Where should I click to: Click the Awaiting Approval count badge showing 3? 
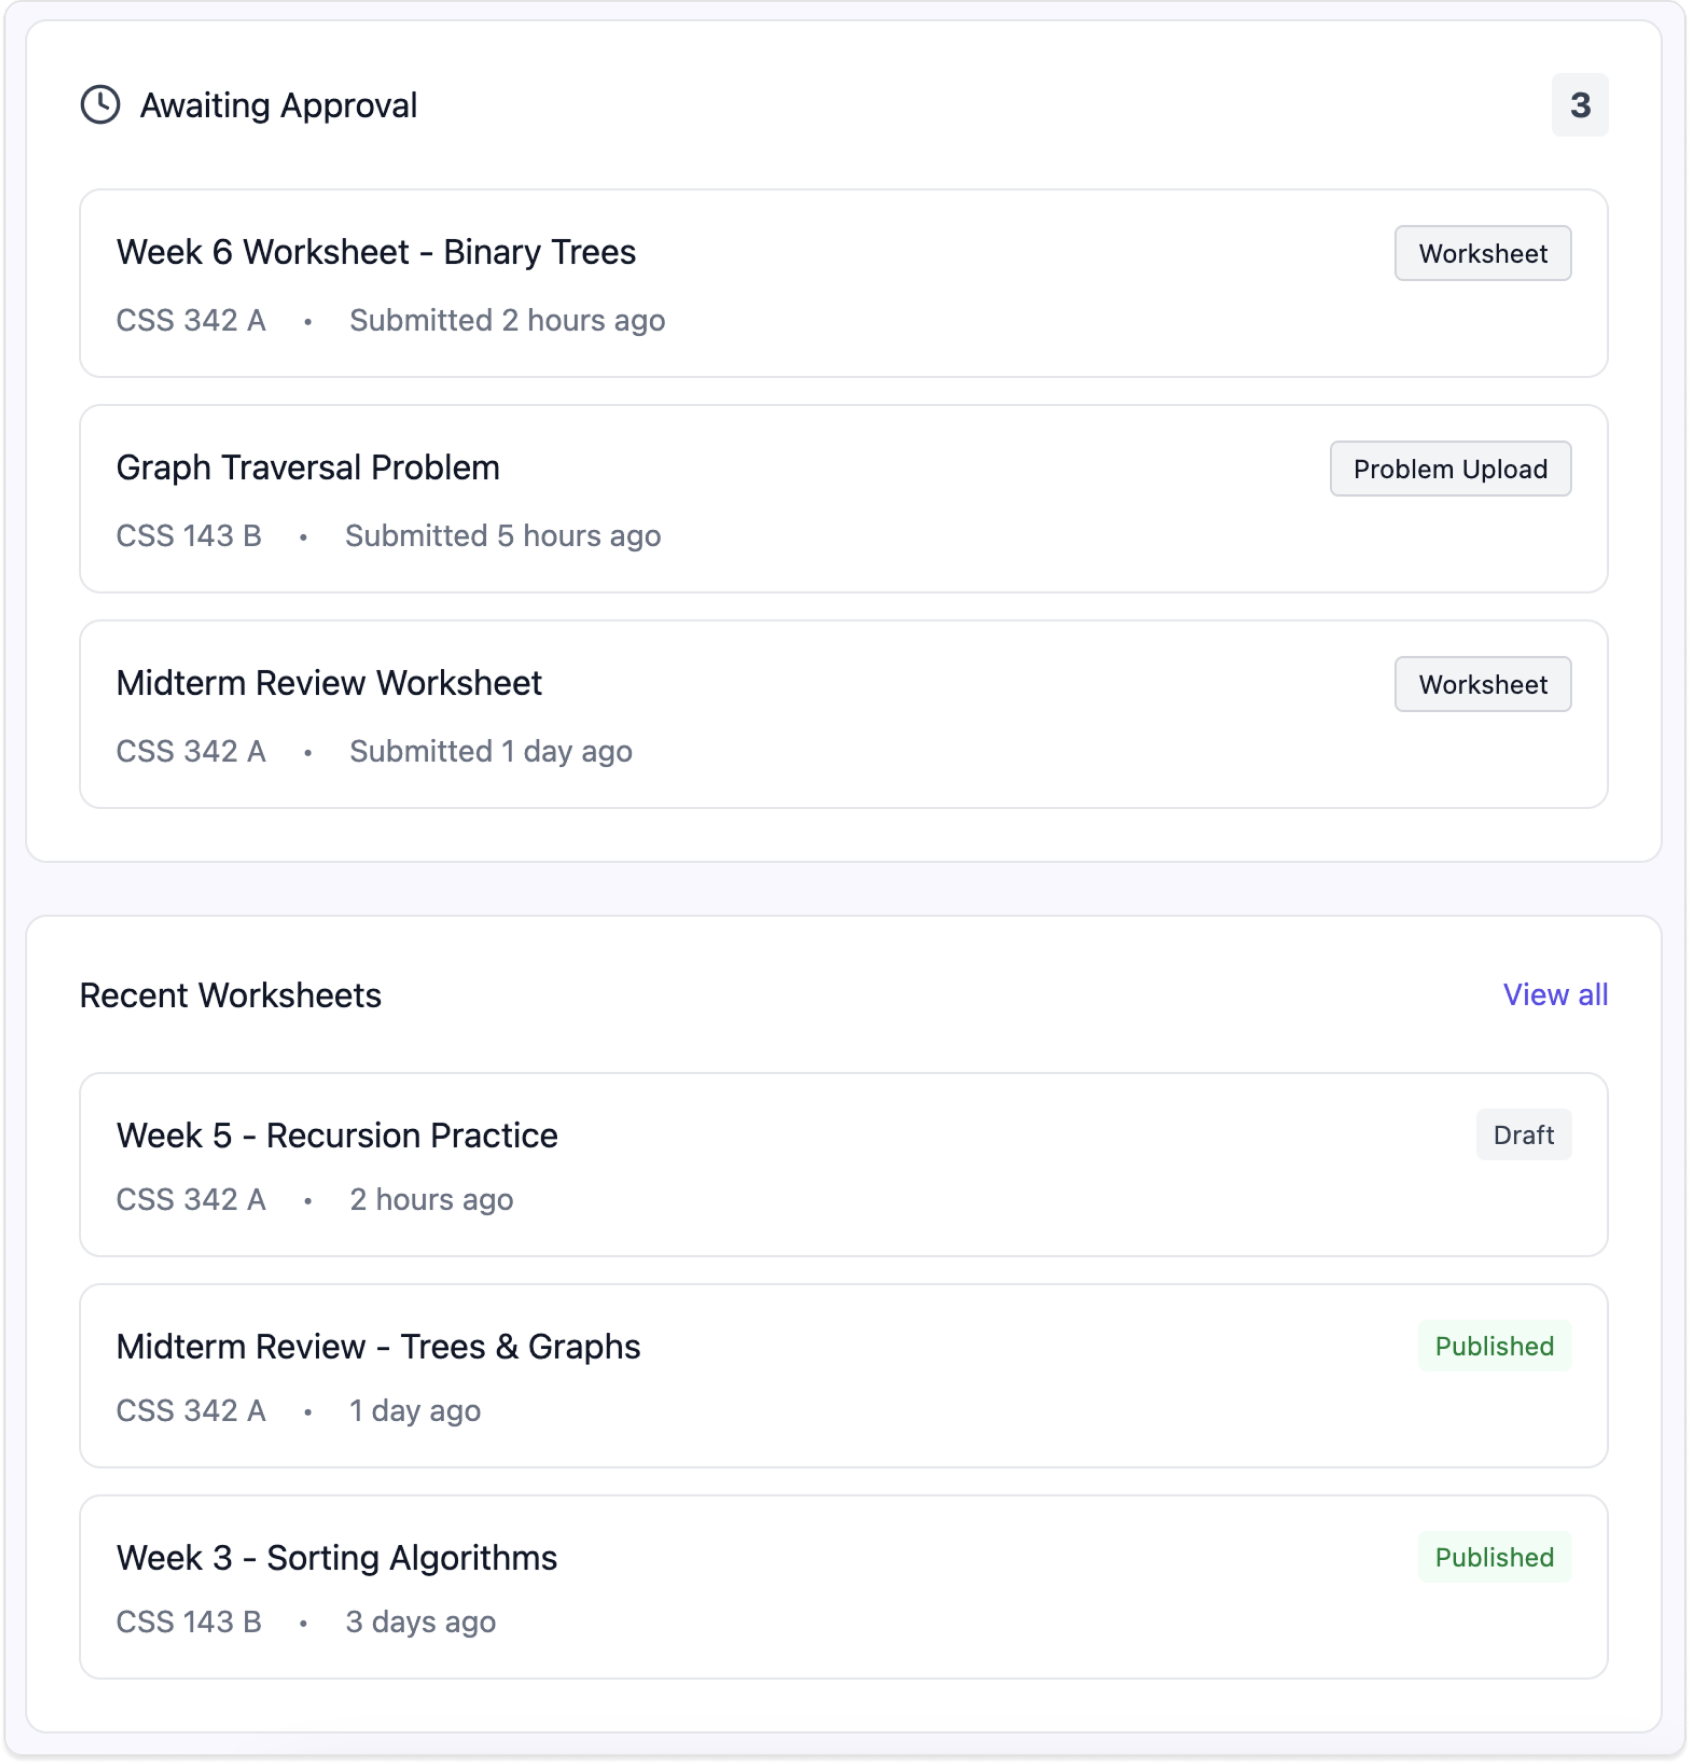1581,105
